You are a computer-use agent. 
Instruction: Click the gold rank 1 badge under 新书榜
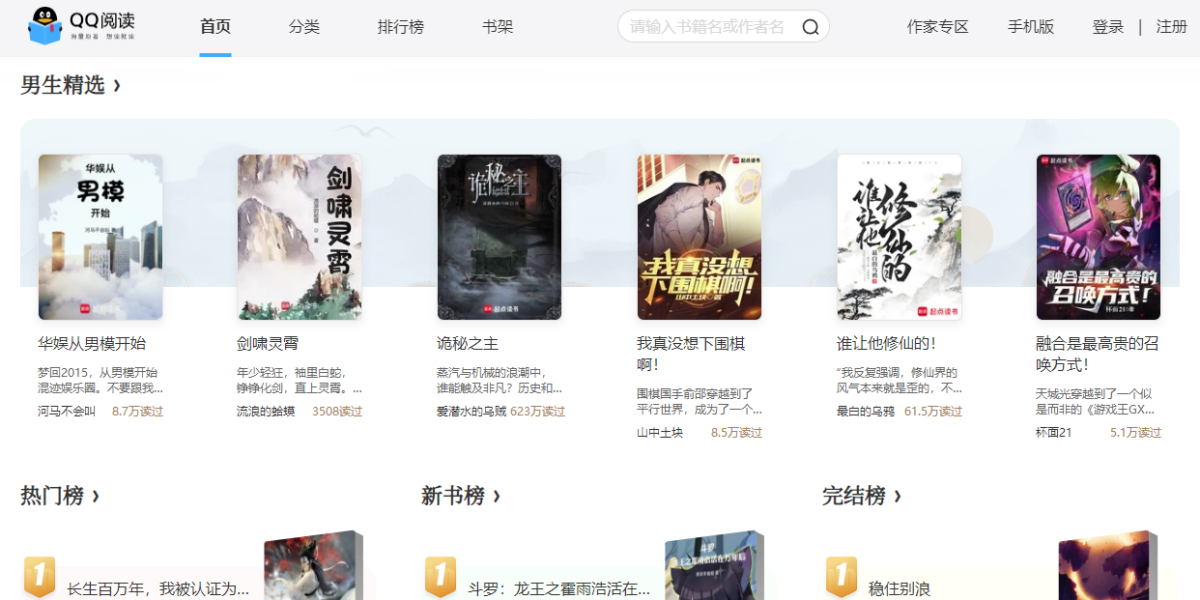click(x=440, y=577)
